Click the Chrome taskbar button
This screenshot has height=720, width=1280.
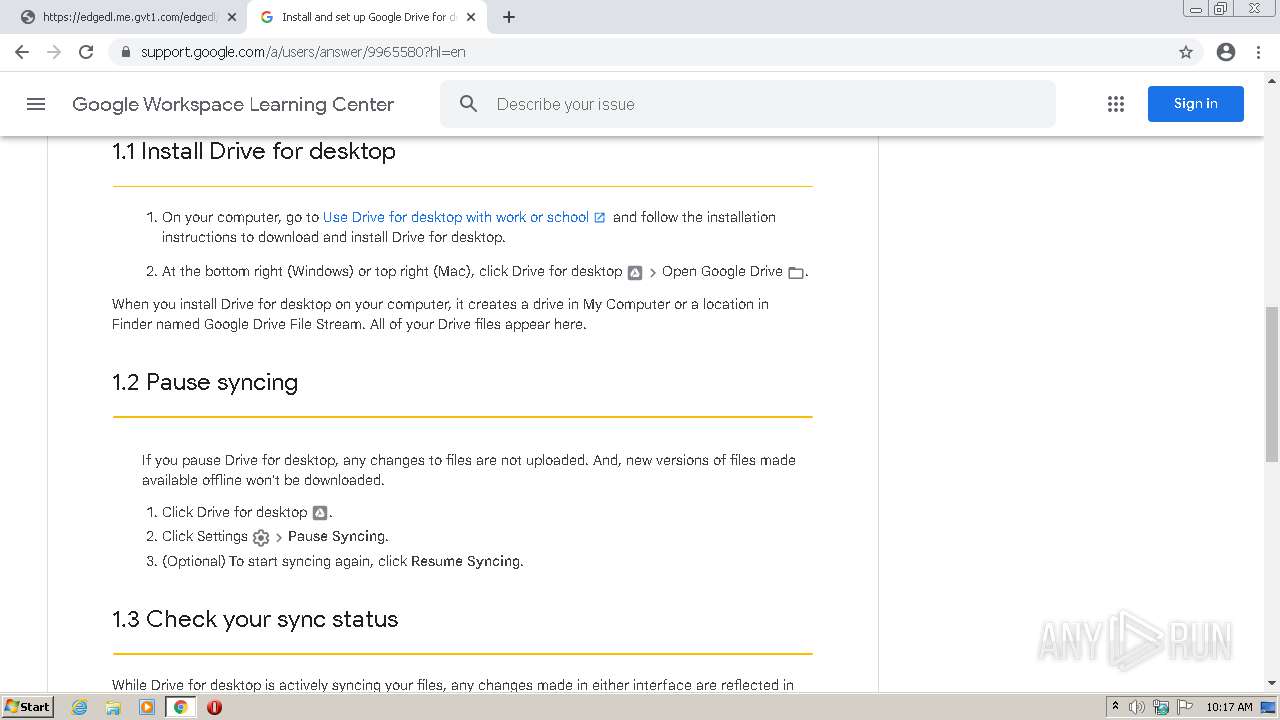180,707
